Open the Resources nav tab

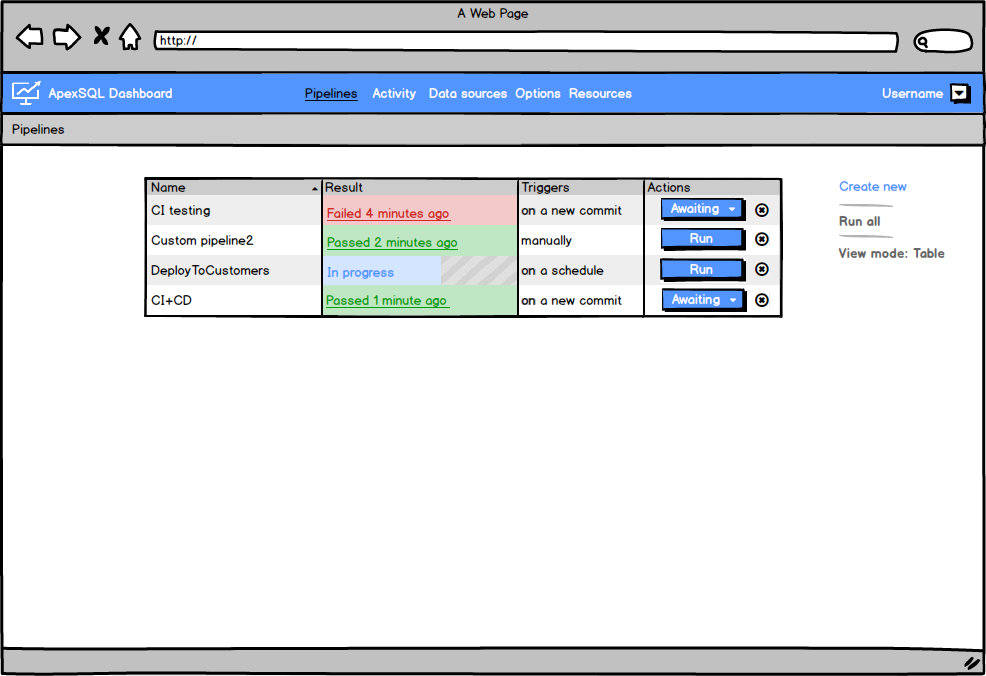tap(600, 93)
